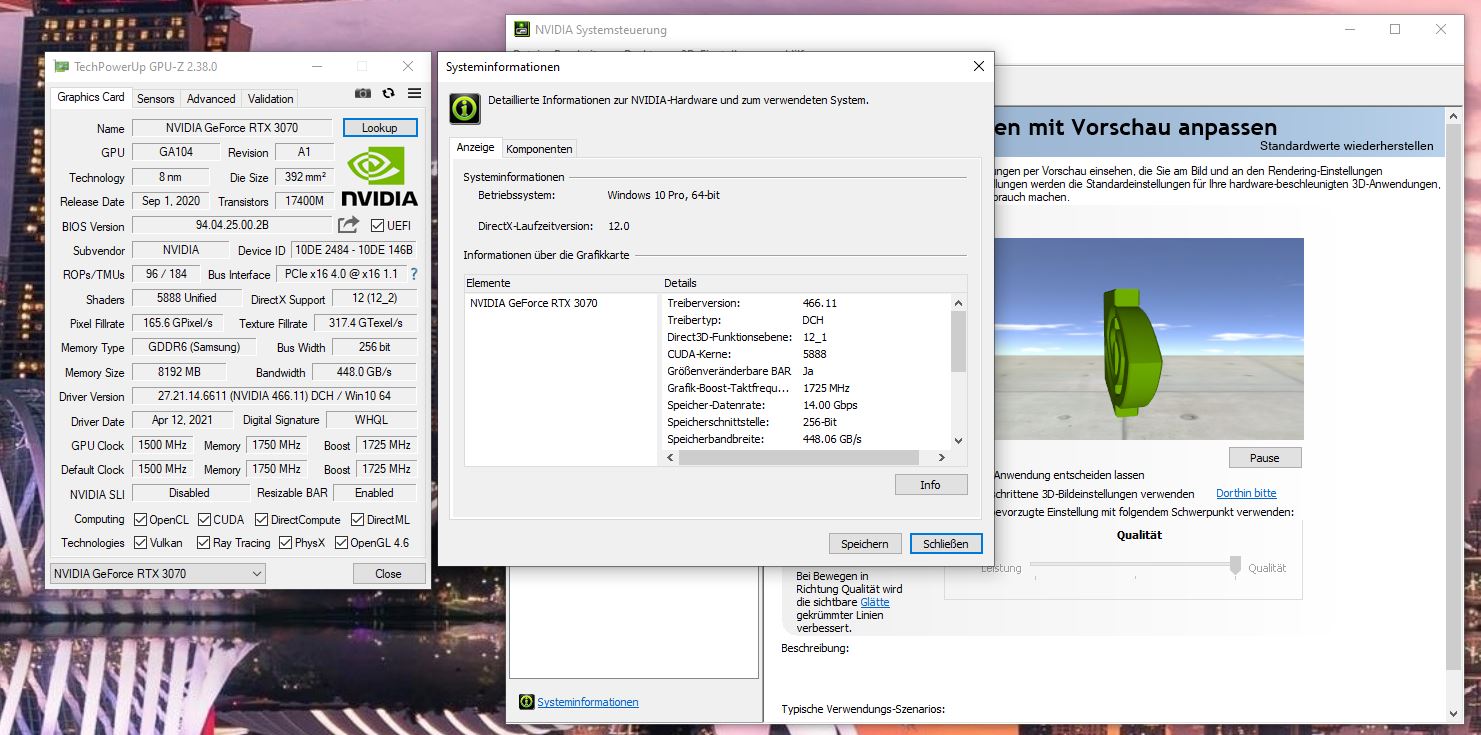This screenshot has height=735, width=1481.
Task: Toggle the CUDA checkbox
Action: click(204, 519)
